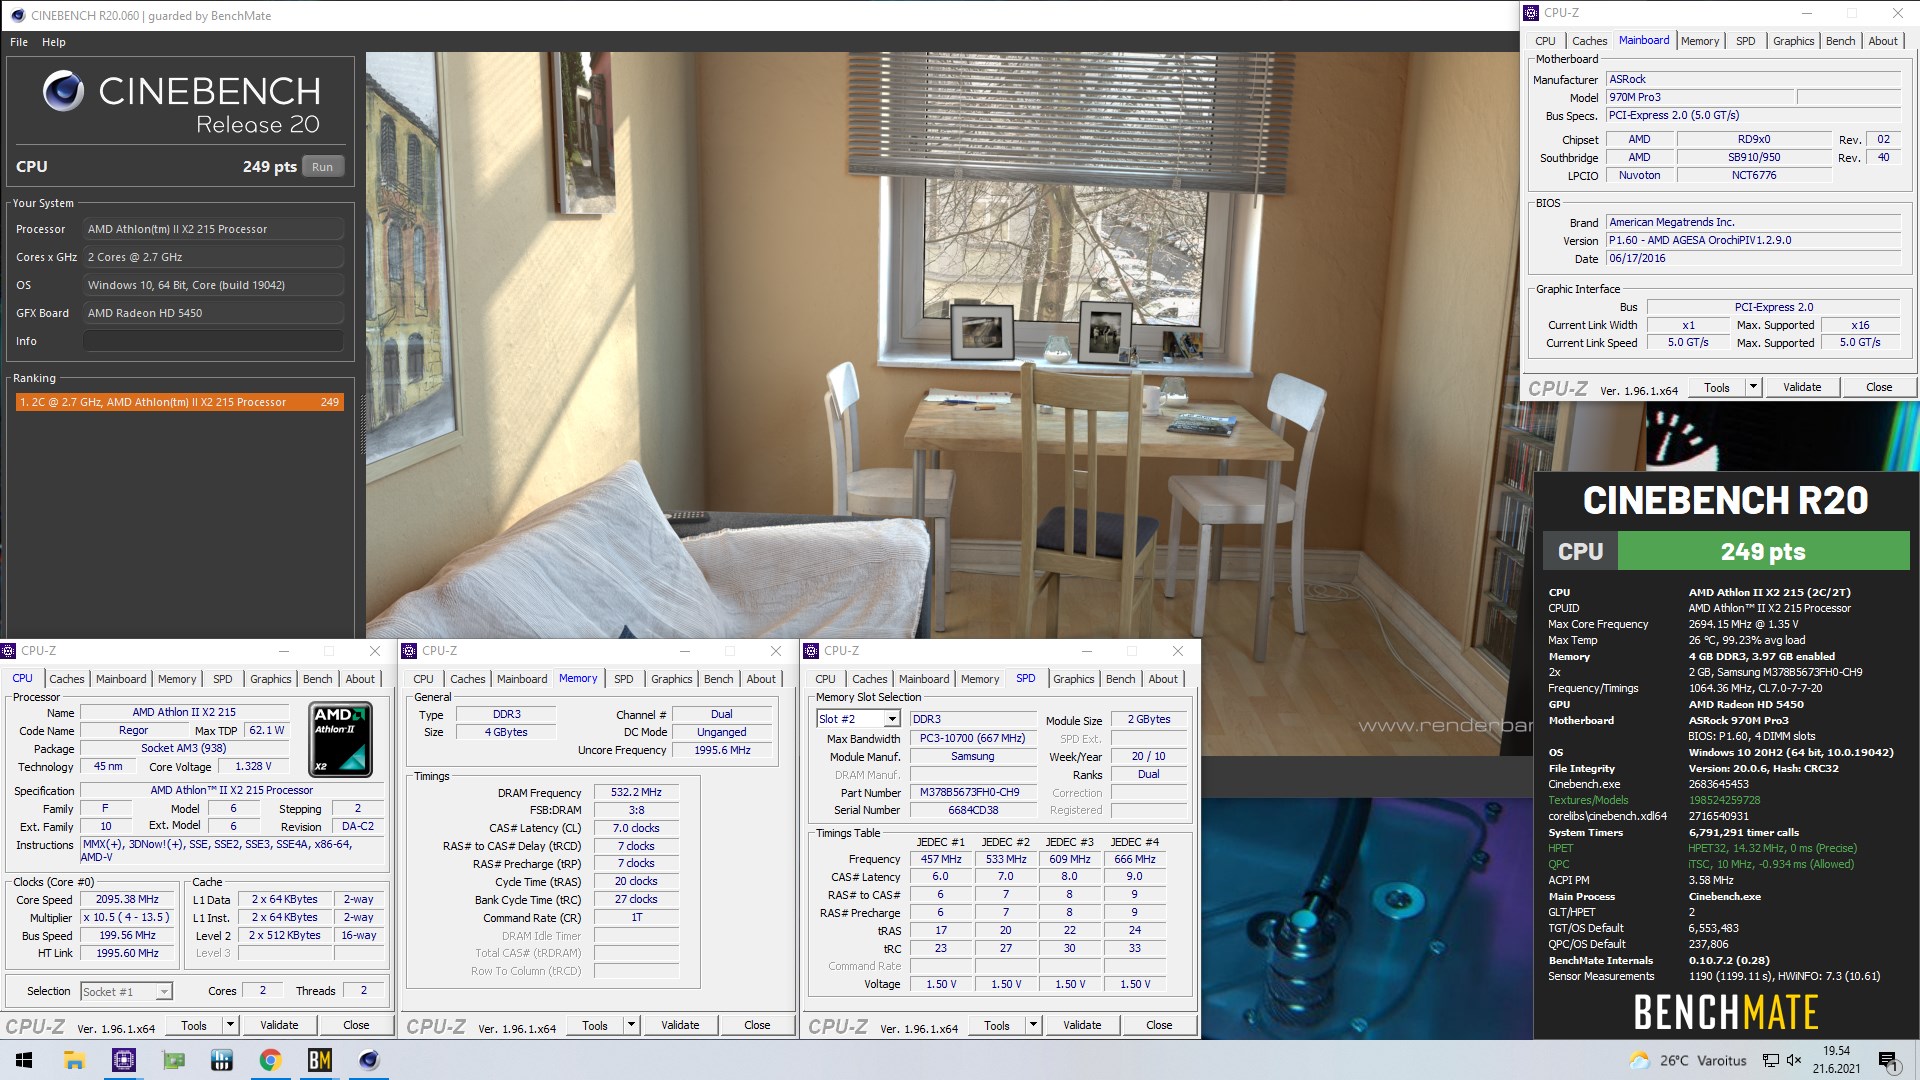The image size is (1920, 1080).
Task: Select CPU tab in SPD CPU-Z window
Action: coord(825,679)
